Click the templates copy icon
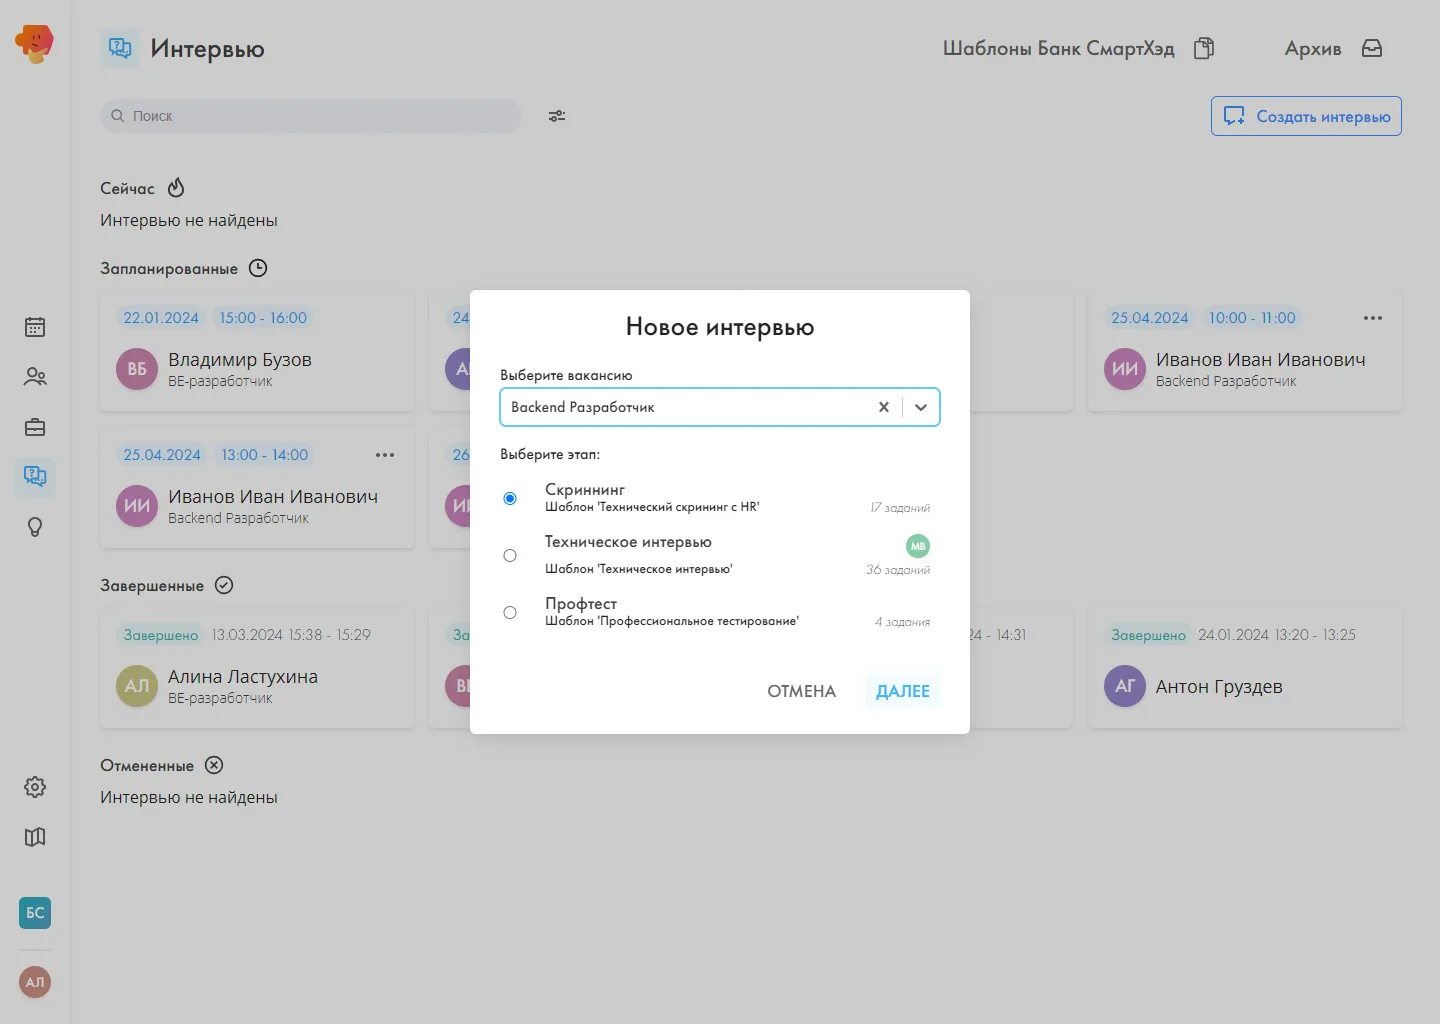Viewport: 1440px width, 1024px height. [x=1204, y=48]
